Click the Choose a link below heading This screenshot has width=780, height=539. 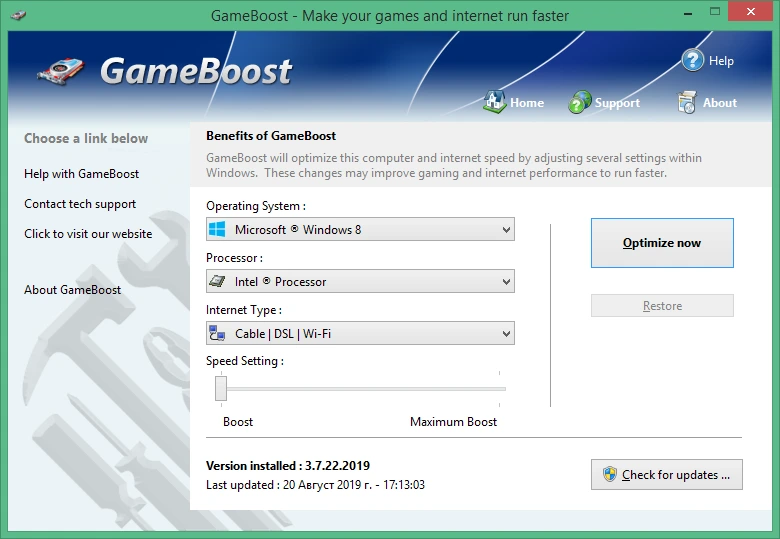86,138
